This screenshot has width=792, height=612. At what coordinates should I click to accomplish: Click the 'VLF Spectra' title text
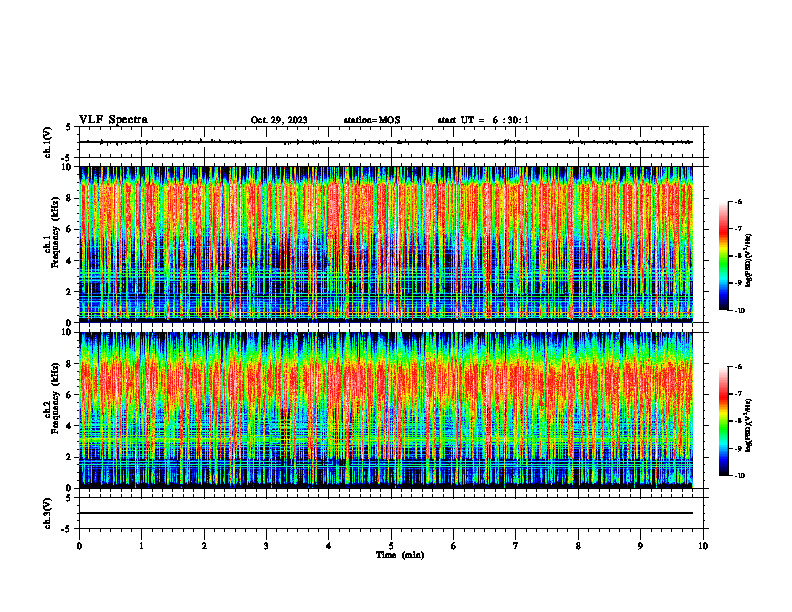click(113, 120)
